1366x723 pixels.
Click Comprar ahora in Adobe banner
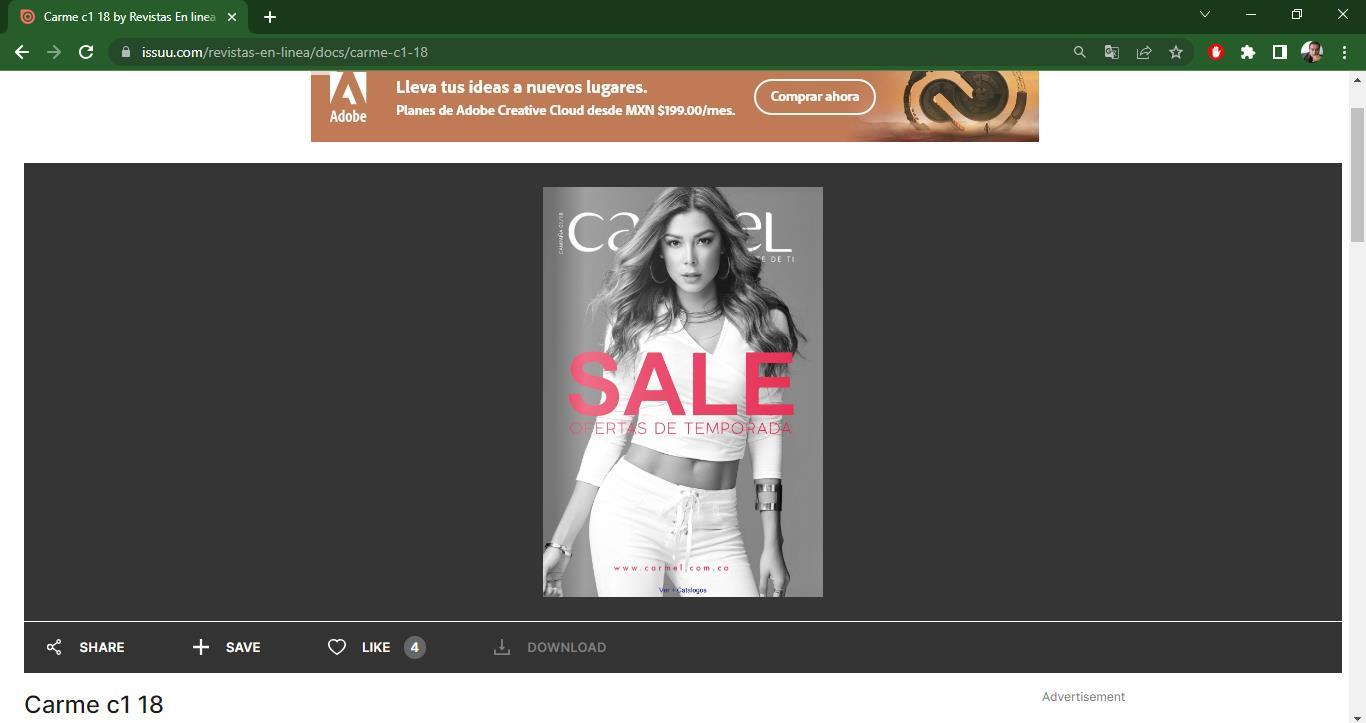click(x=815, y=97)
